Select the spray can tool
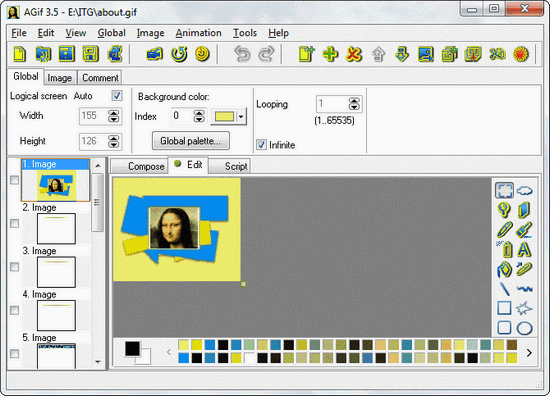This screenshot has width=550, height=396. (504, 249)
